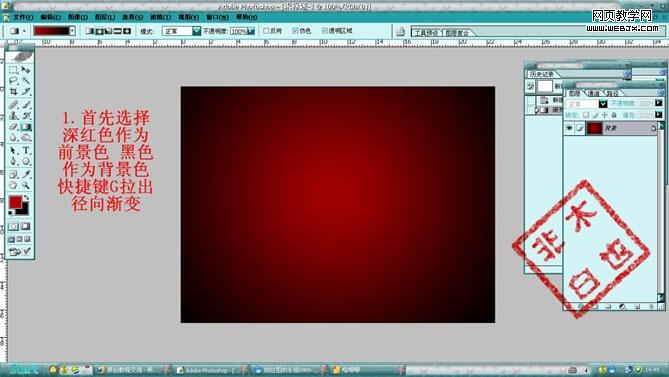Image resolution: width=669 pixels, height=377 pixels.
Task: Toggle lock all icon in Layers panel
Action: pos(614,115)
